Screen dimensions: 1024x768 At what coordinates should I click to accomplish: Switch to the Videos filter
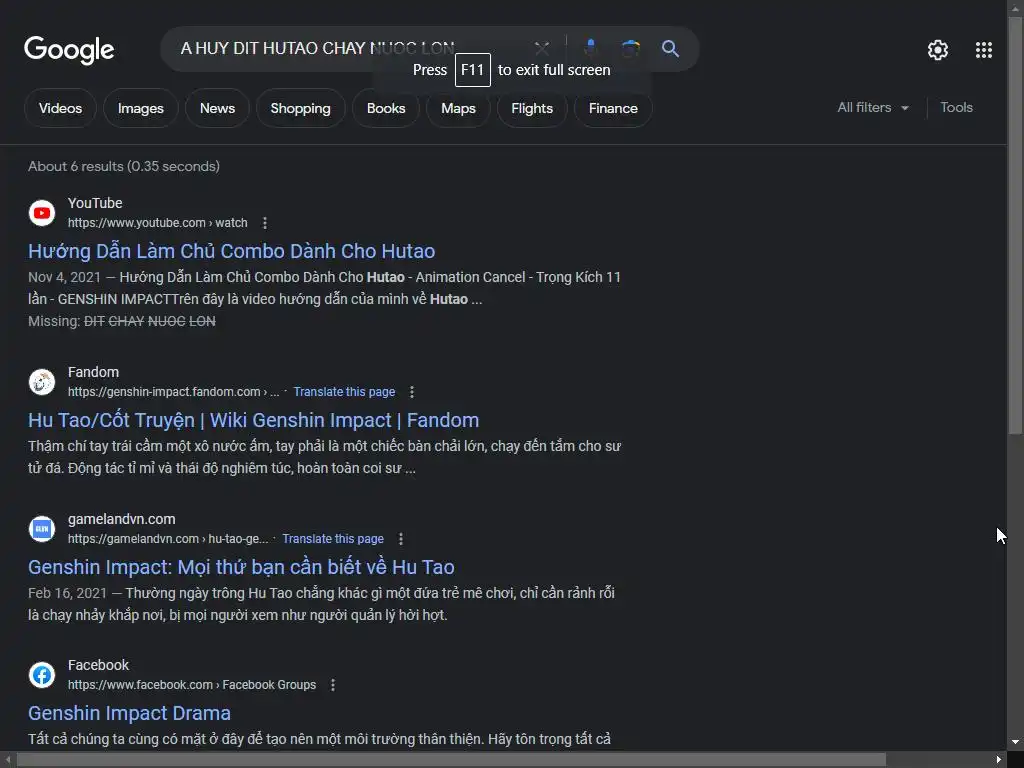pos(60,108)
